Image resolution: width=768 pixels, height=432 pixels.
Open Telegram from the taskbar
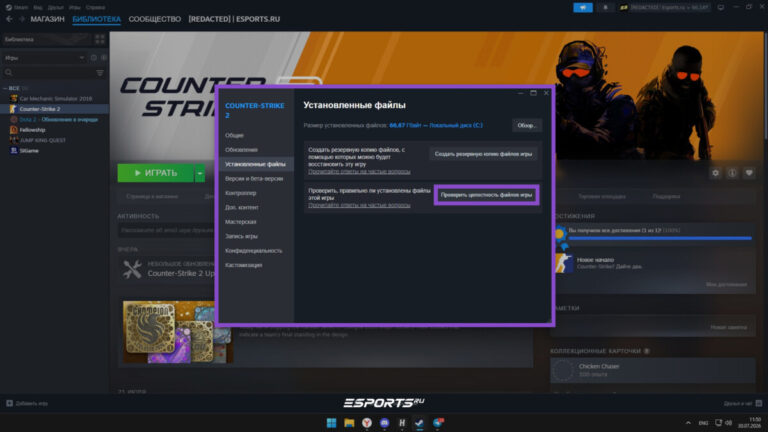(437, 423)
